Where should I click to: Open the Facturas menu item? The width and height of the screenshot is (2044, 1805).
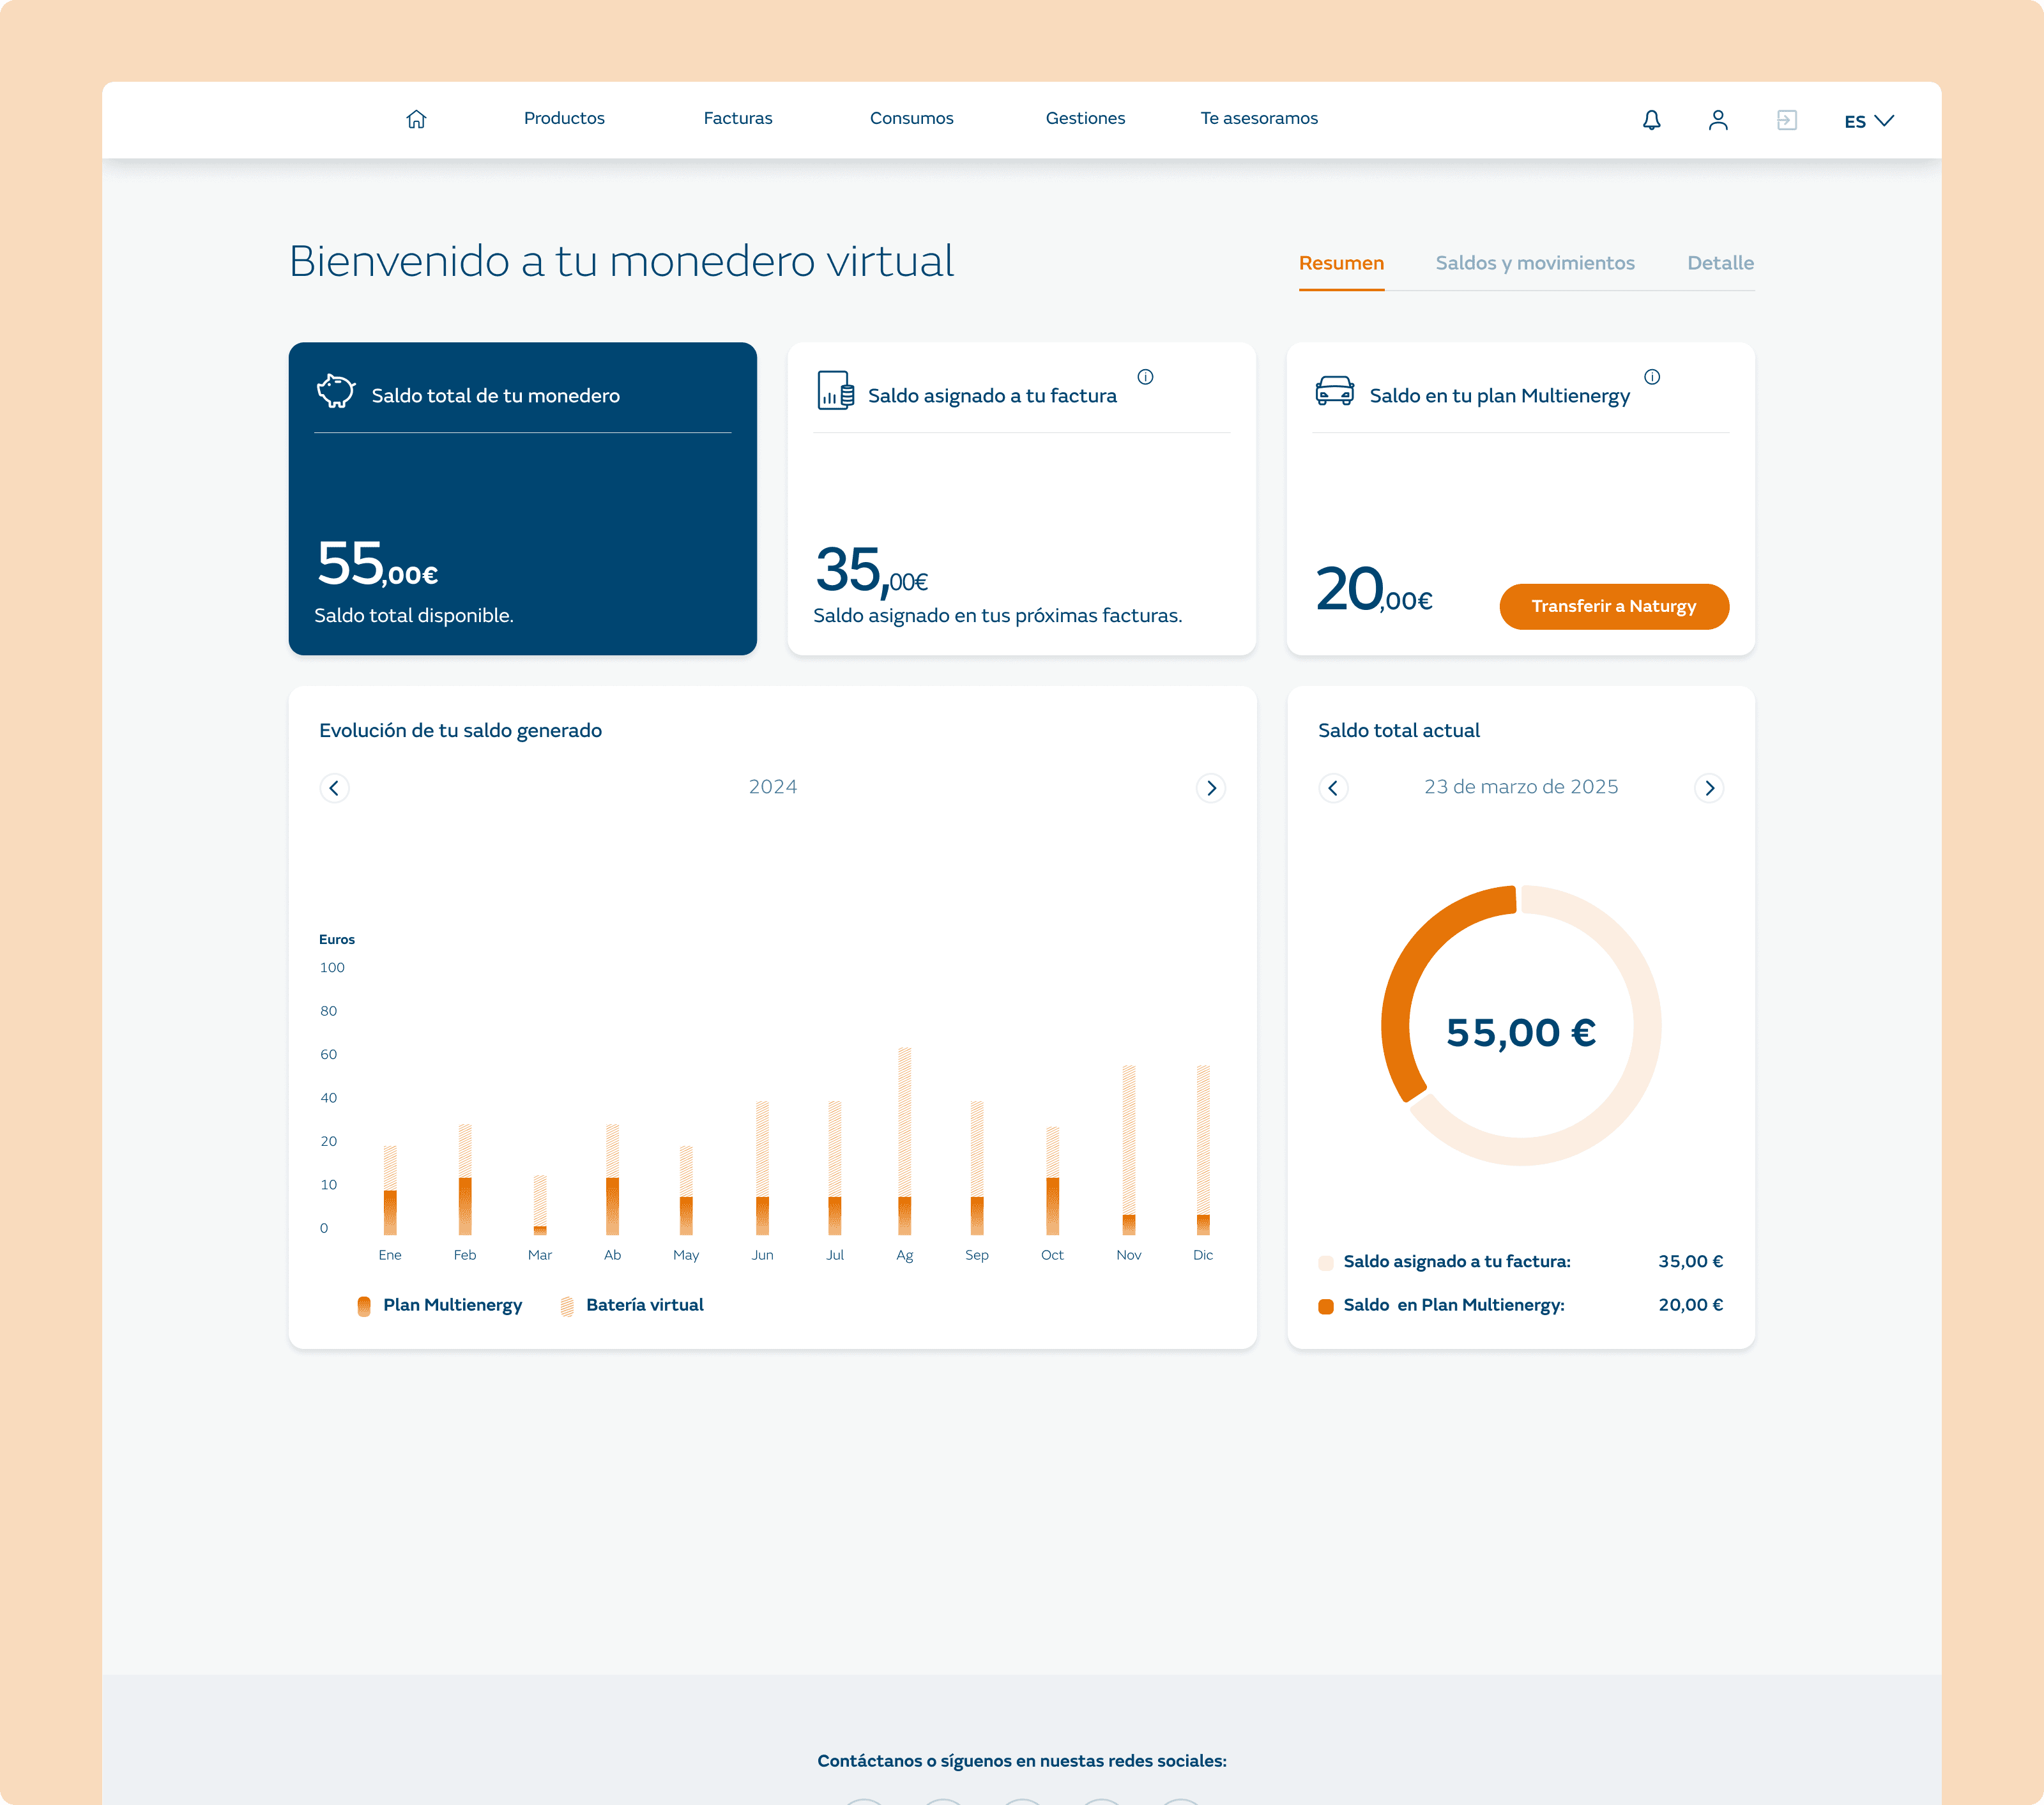[737, 118]
